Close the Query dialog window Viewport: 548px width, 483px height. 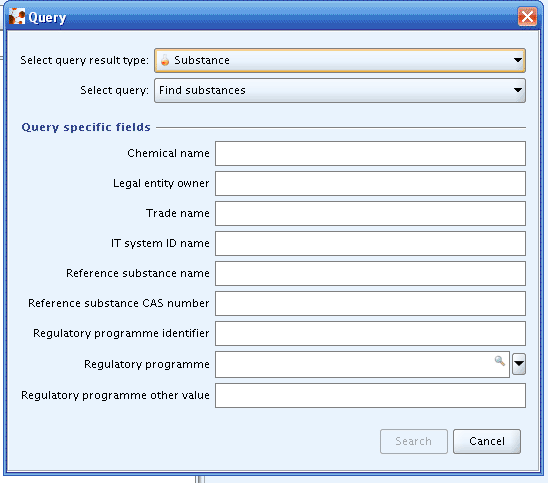(527, 16)
